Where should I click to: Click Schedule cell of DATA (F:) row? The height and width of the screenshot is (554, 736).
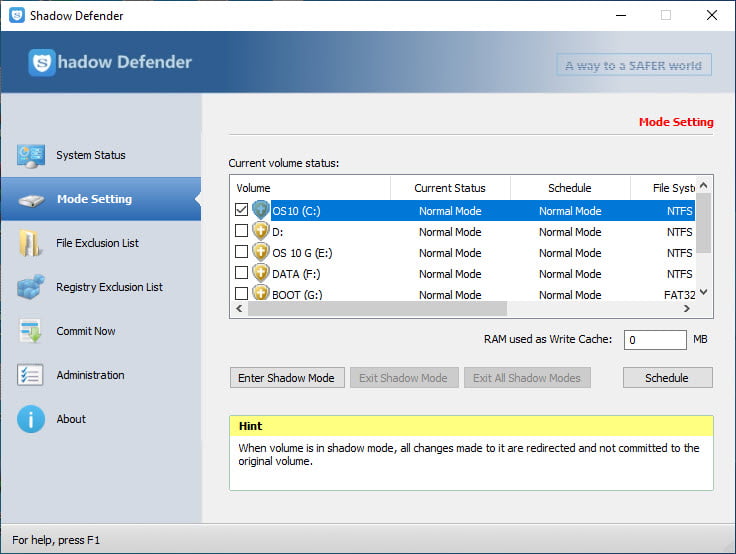(570, 274)
